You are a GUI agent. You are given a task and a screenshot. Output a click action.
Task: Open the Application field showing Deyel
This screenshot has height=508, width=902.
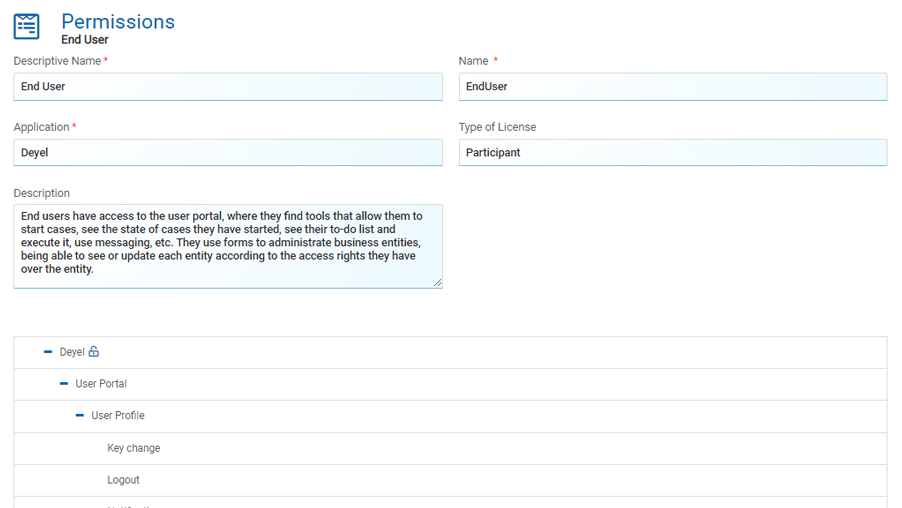tap(228, 152)
